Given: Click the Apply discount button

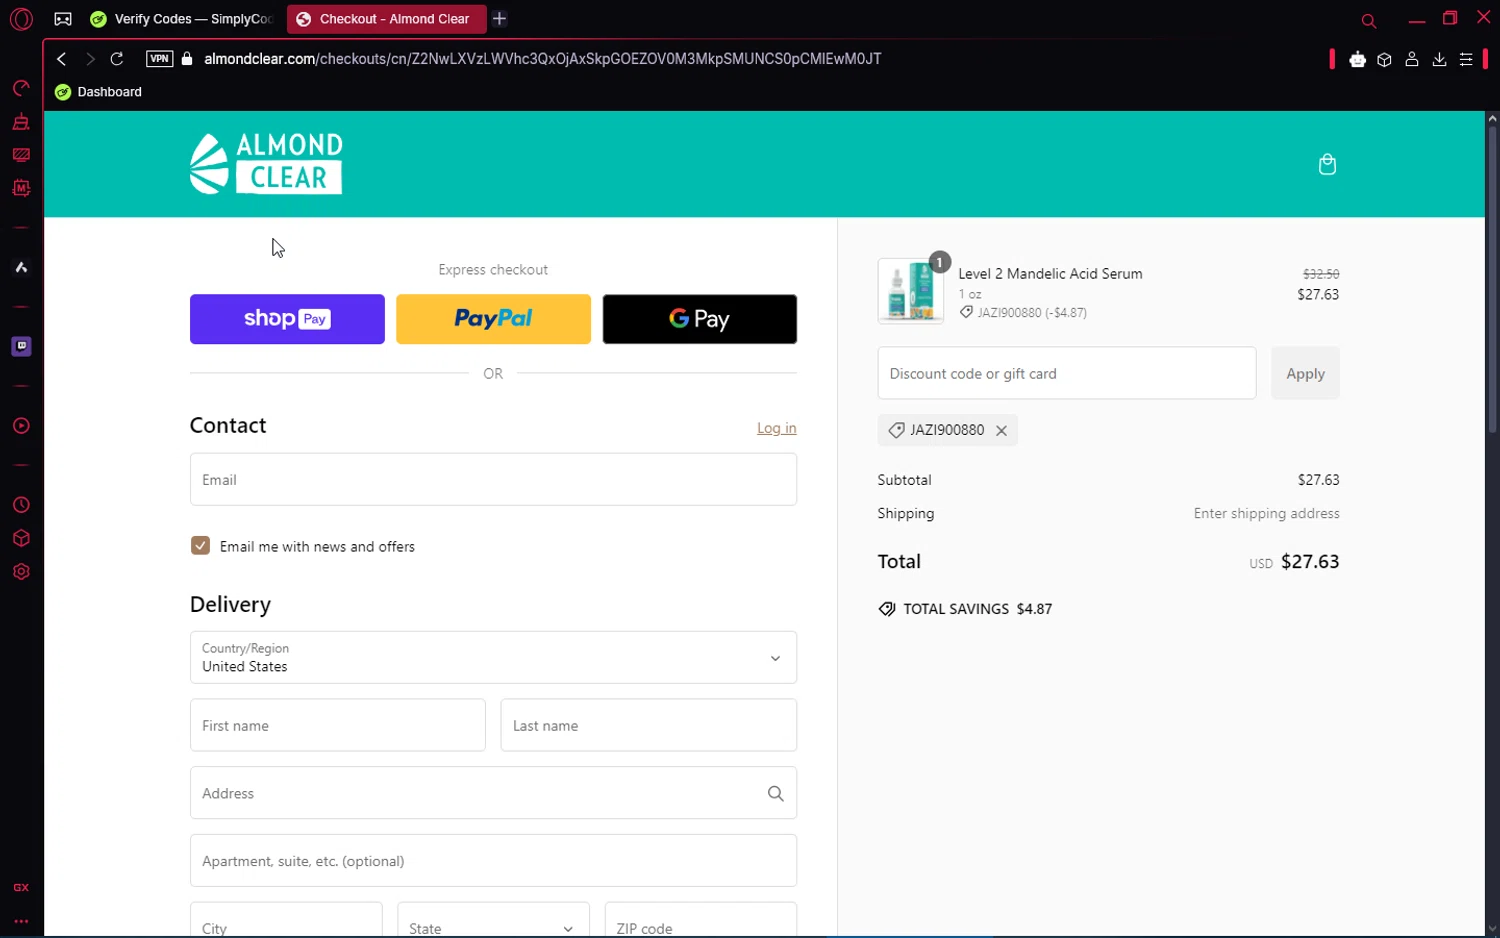Looking at the screenshot, I should pos(1305,373).
